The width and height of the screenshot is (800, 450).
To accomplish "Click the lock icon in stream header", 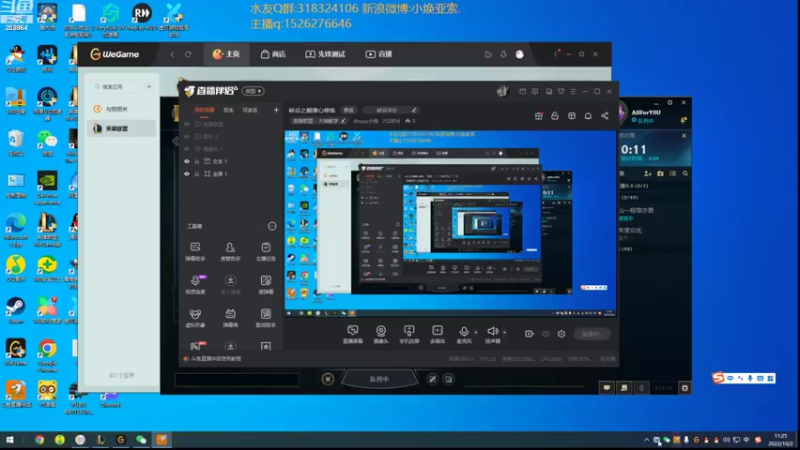I will point(555,116).
